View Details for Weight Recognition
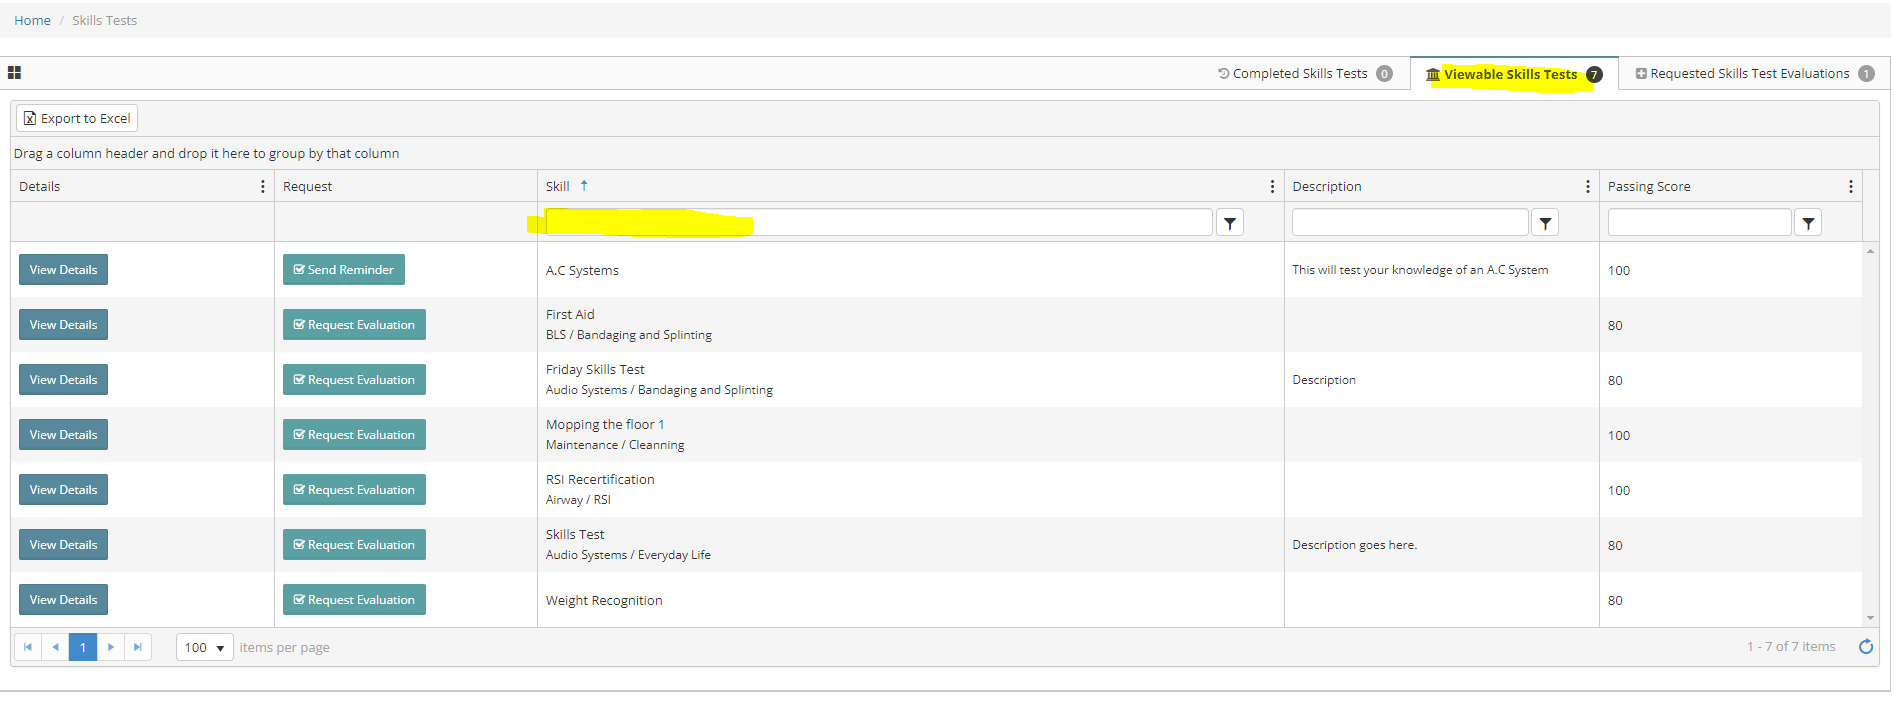This screenshot has width=1894, height=704. point(63,600)
